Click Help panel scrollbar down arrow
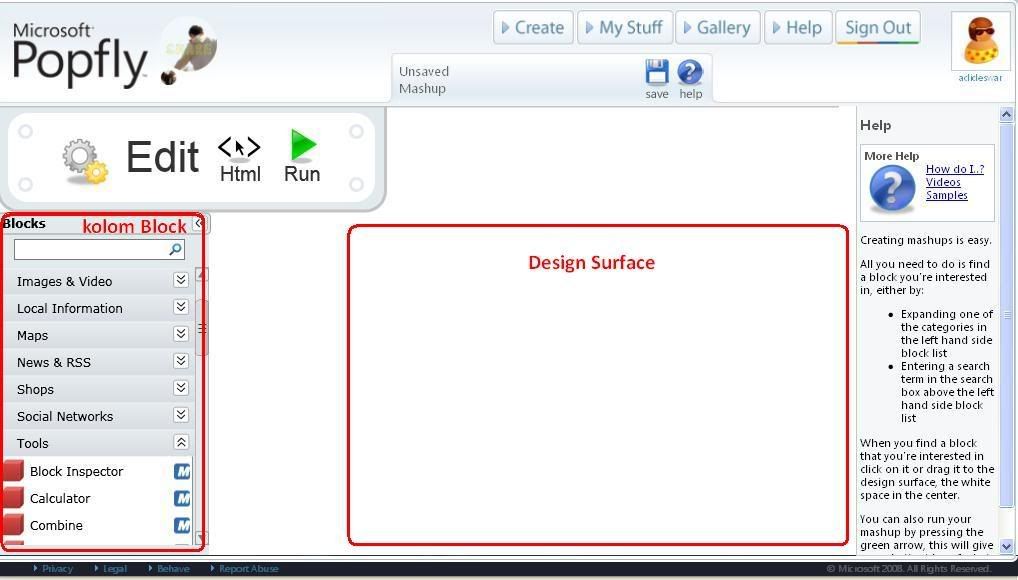Viewport: 1018px width, 580px height. click(1006, 546)
